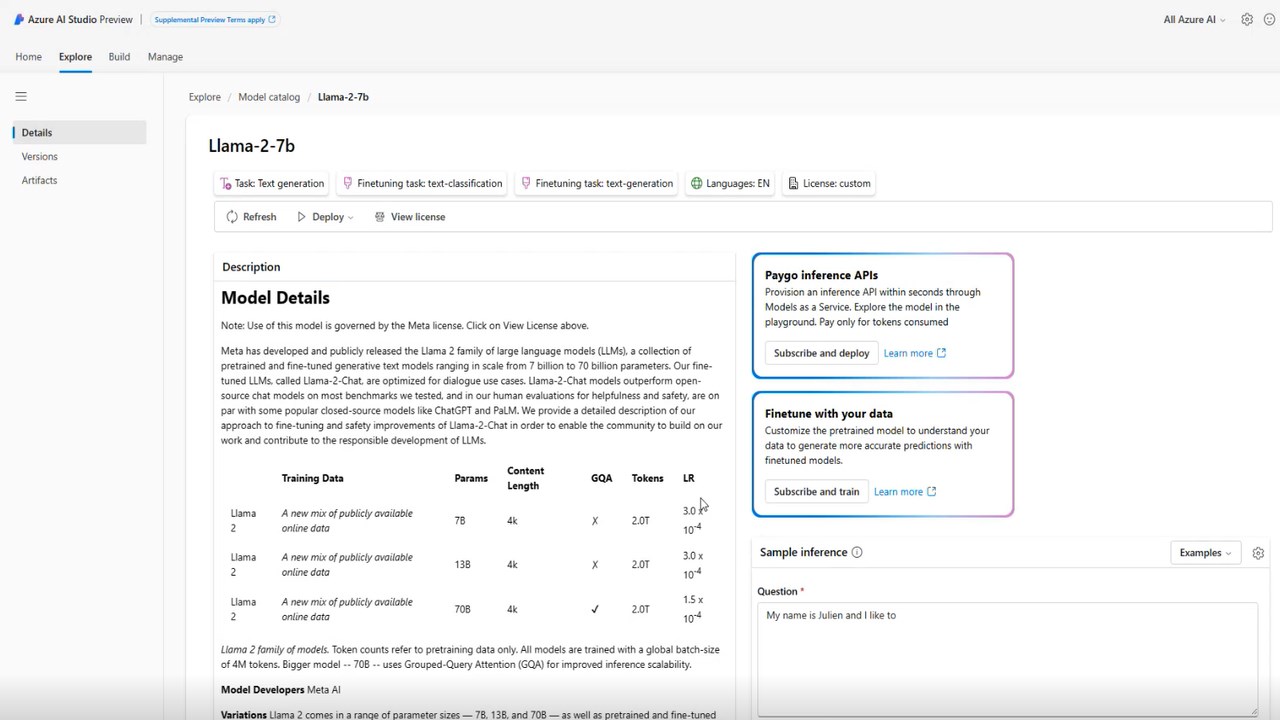This screenshot has height=720, width=1280.
Task: Click the GQA column header
Action: (x=601, y=478)
